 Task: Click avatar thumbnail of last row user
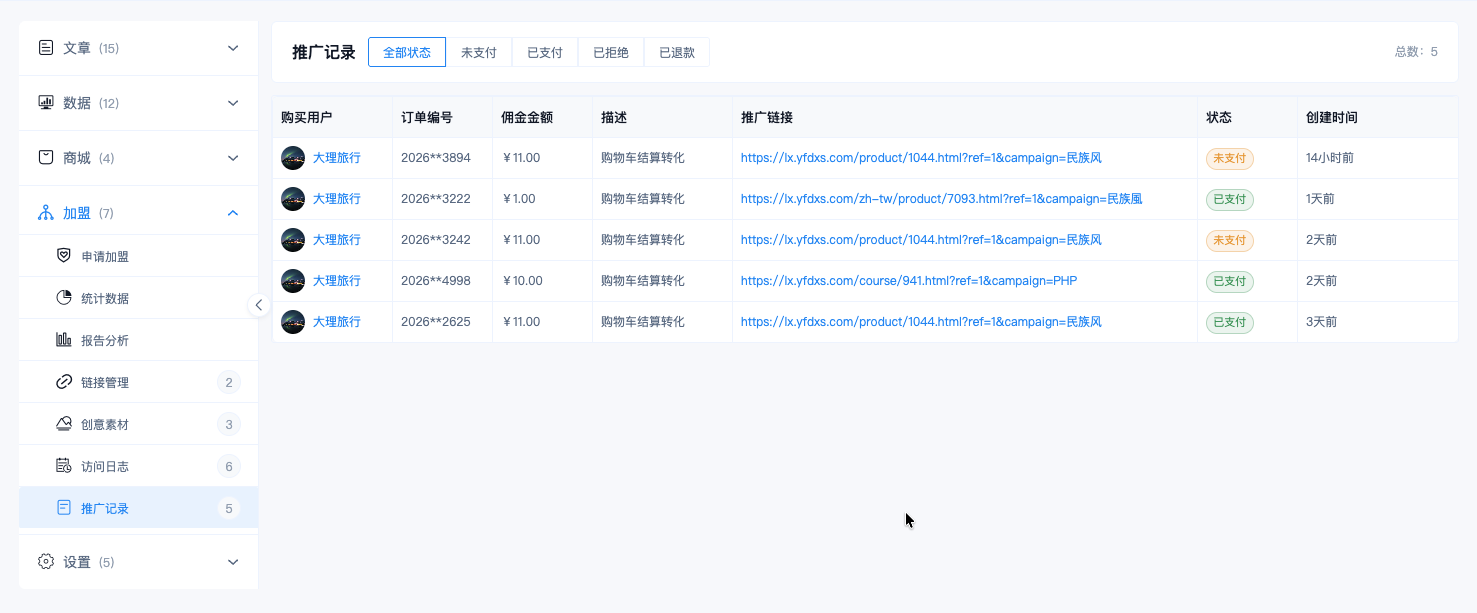(x=293, y=322)
